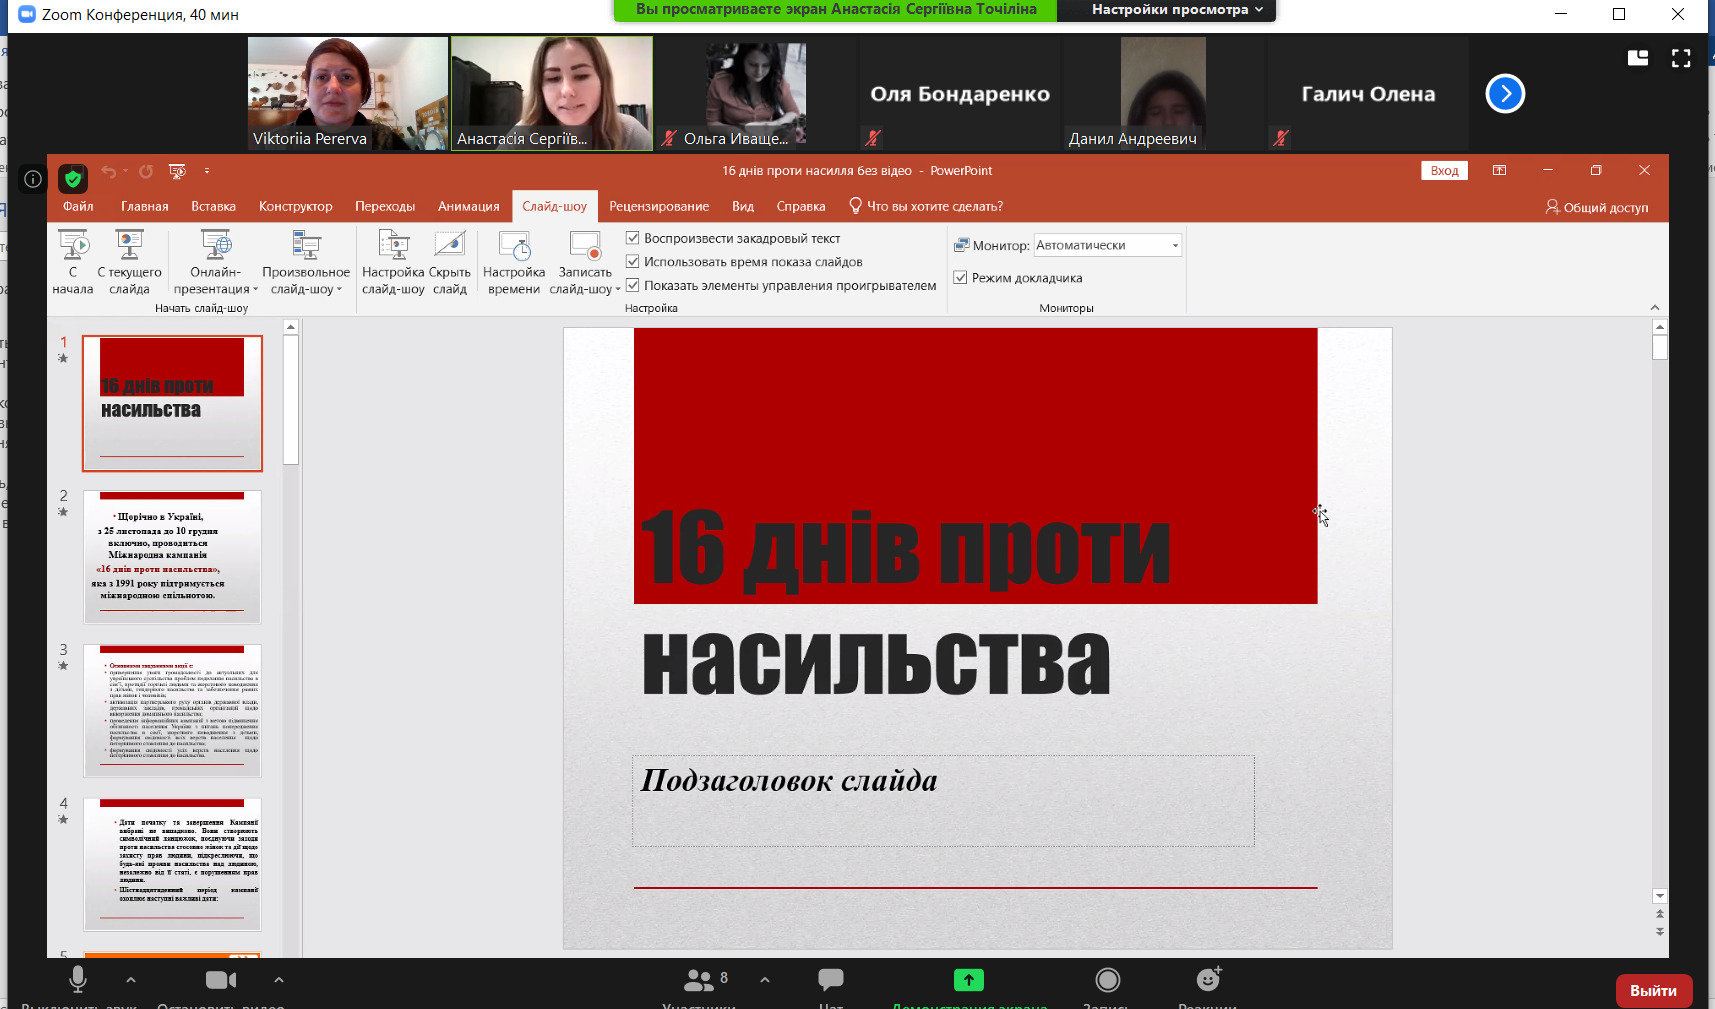Screen dimensions: 1715x1009
Task: Go to previous slide double-arrow button
Action: (1660, 914)
